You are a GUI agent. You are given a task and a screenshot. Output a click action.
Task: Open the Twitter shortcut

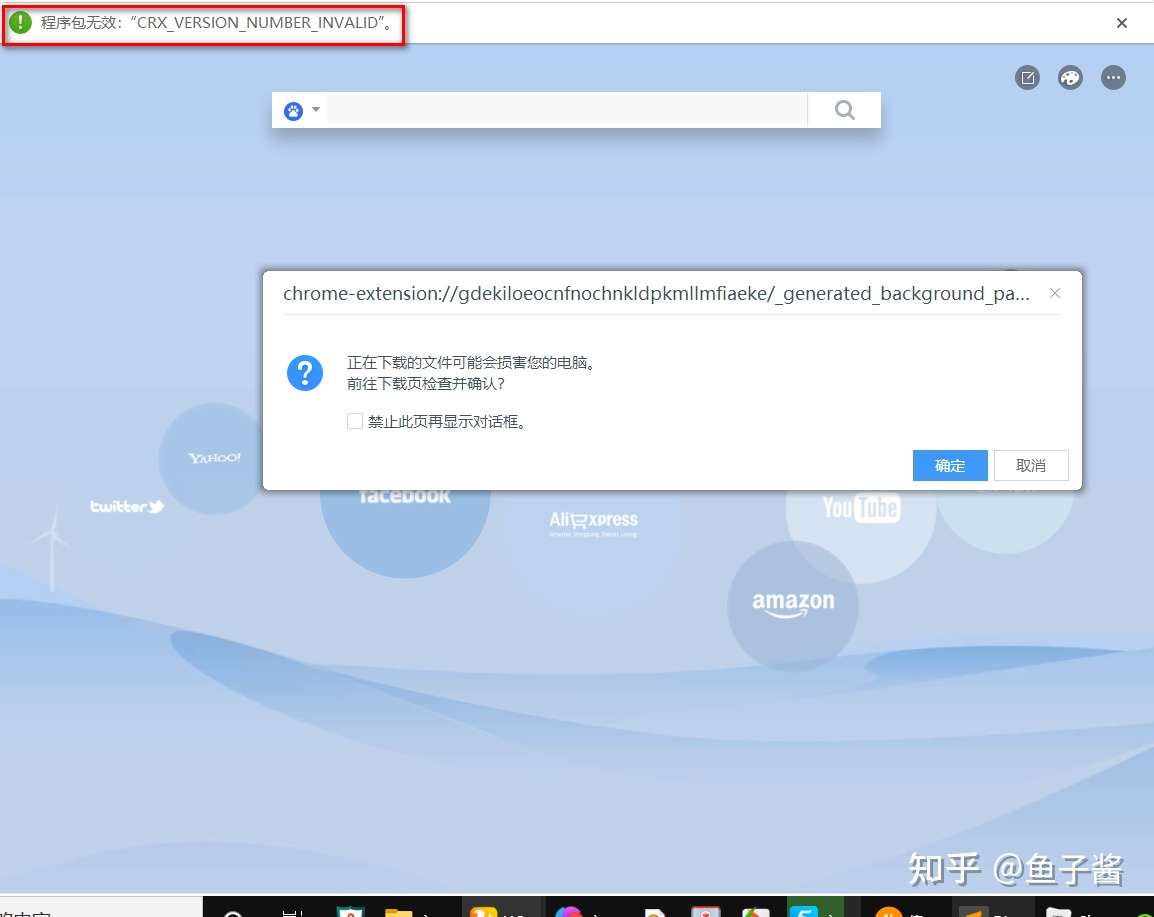pyautogui.click(x=127, y=506)
